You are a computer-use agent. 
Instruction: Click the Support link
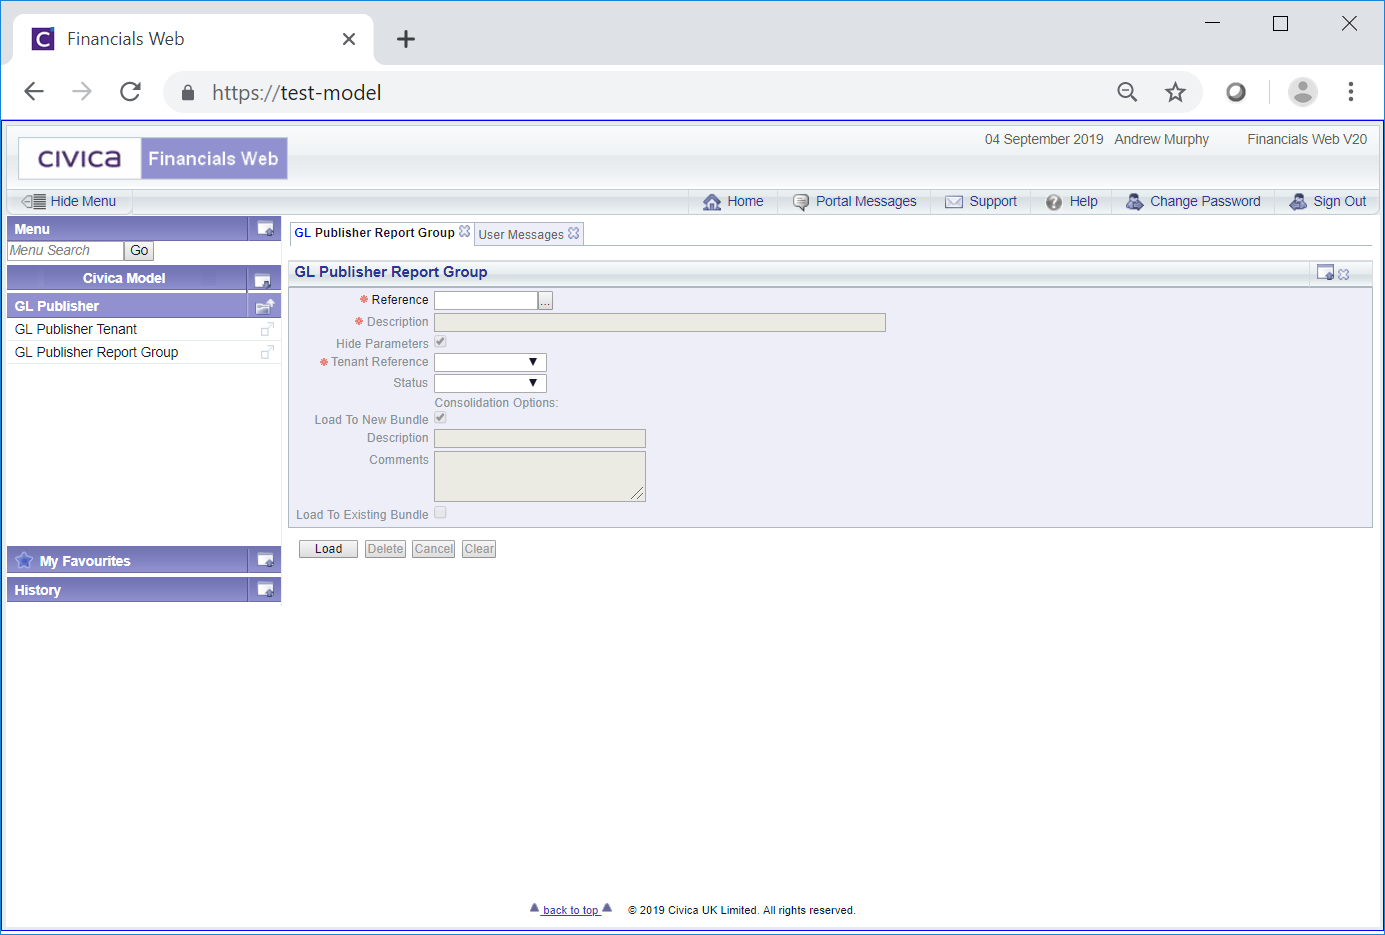[993, 202]
